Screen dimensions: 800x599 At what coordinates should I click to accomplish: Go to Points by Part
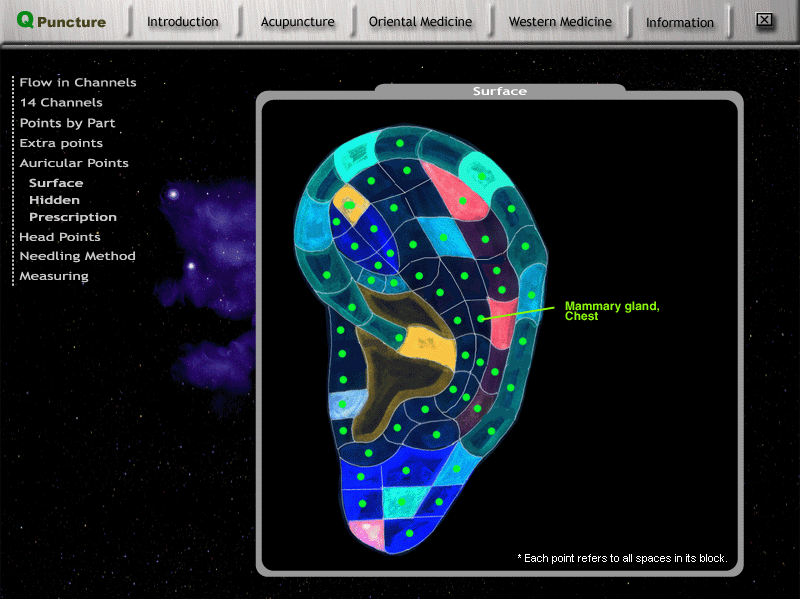67,123
